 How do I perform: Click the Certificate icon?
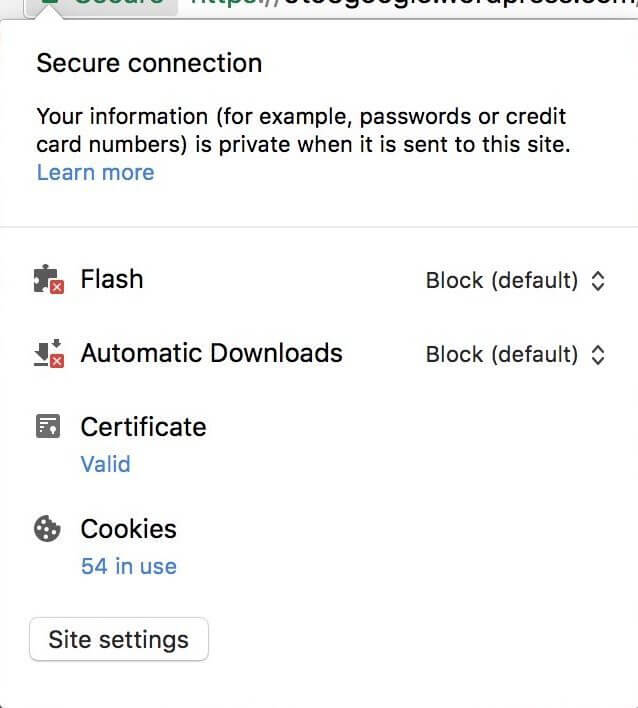47,427
